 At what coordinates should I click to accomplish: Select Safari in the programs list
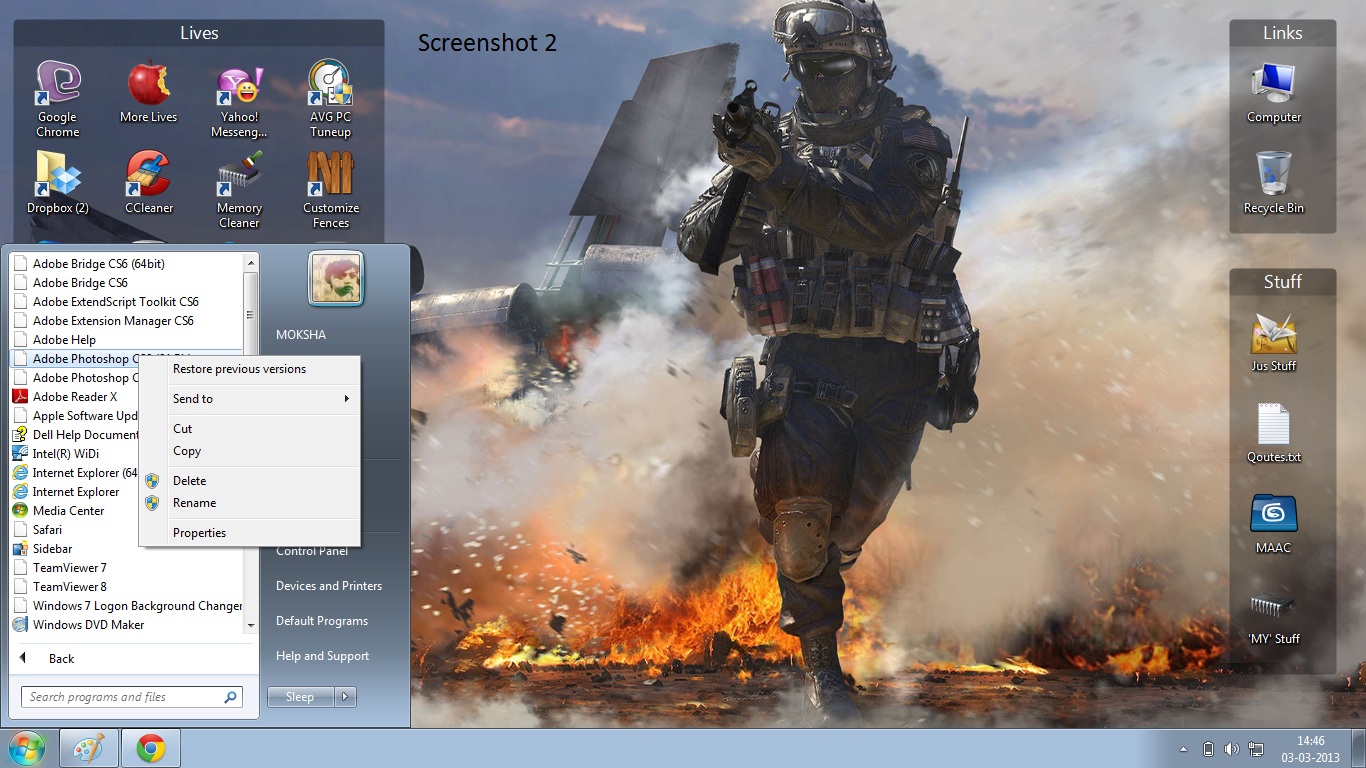[x=47, y=530]
